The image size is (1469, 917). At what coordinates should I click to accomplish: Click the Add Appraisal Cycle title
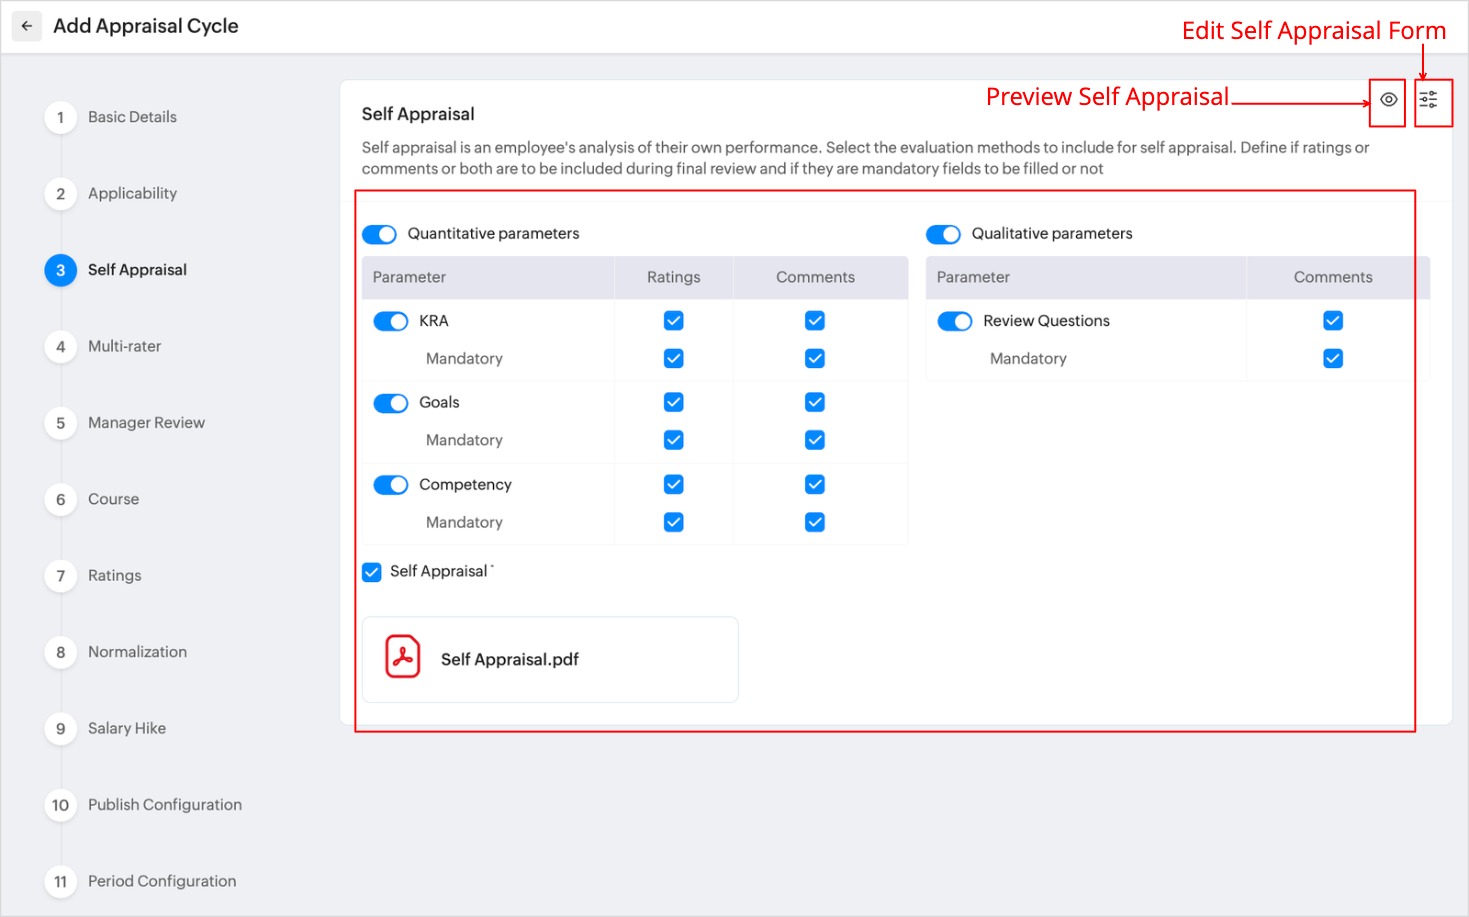[146, 26]
